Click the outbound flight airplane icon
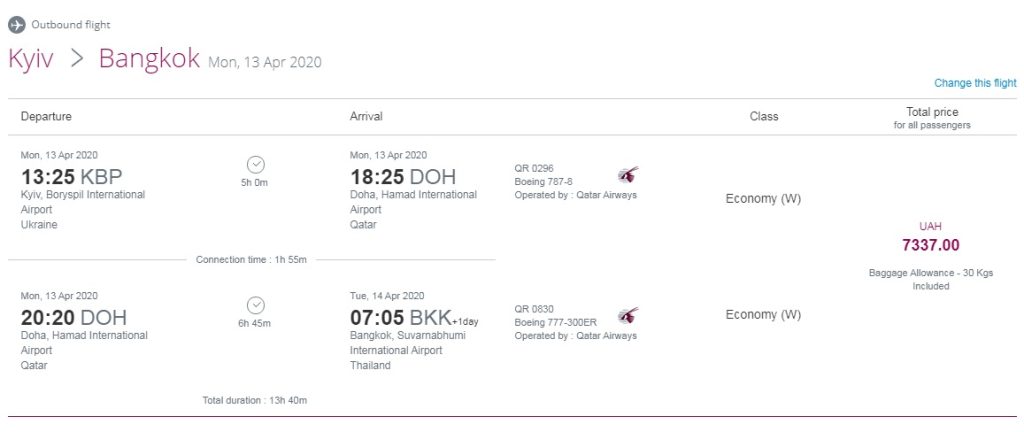Viewport: 1024px width, 432px height. pyautogui.click(x=16, y=24)
